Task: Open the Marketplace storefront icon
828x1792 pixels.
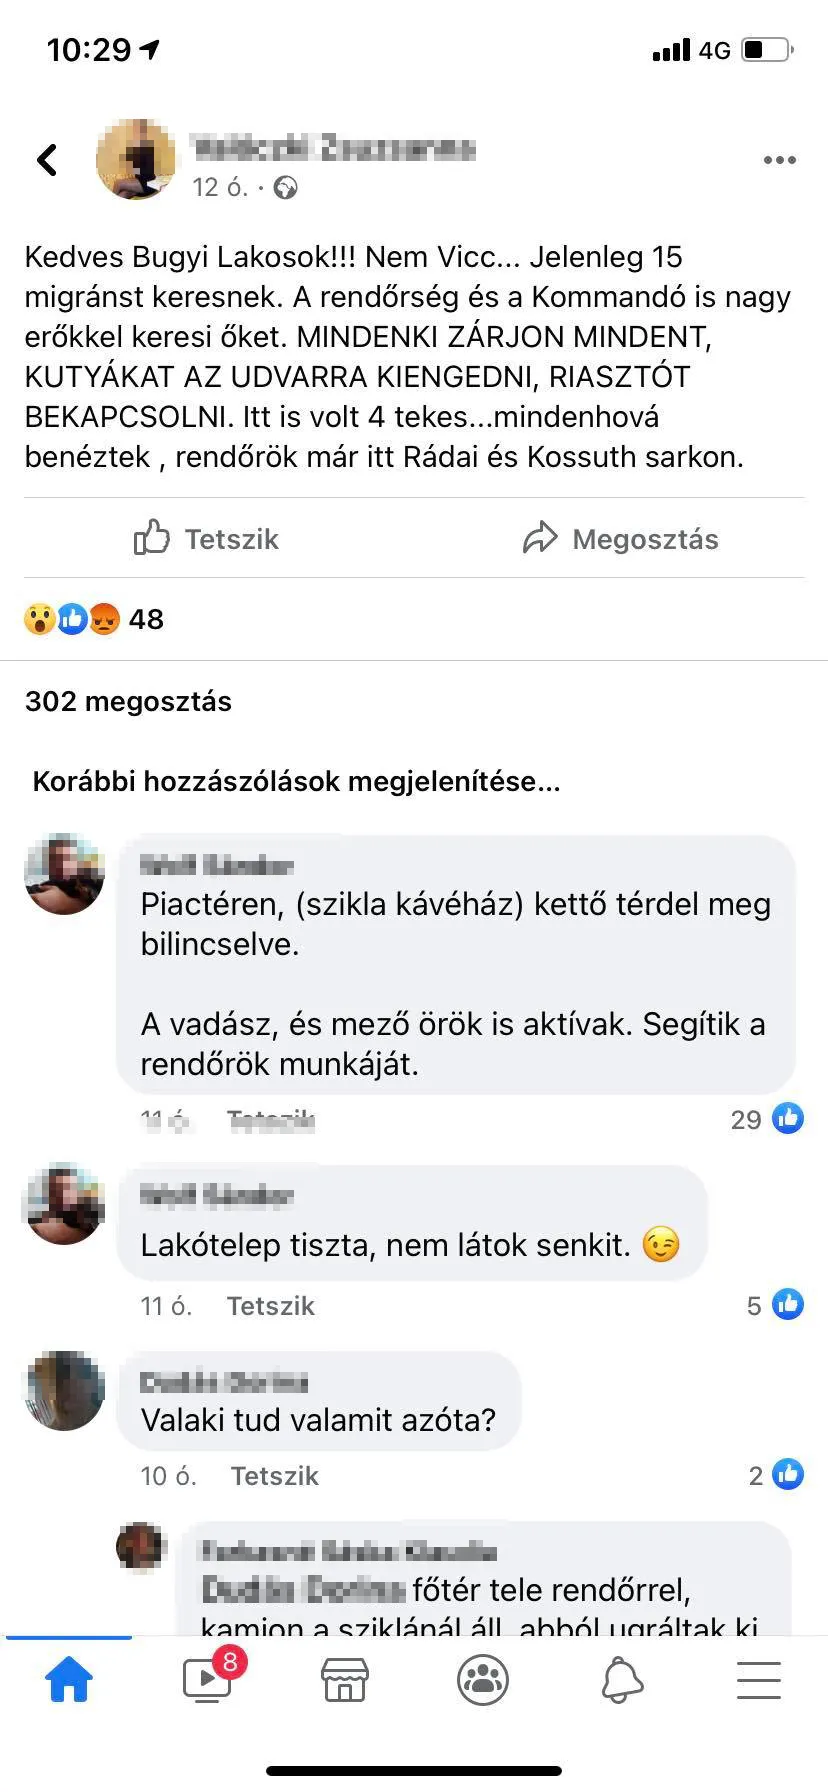Action: click(x=345, y=1680)
